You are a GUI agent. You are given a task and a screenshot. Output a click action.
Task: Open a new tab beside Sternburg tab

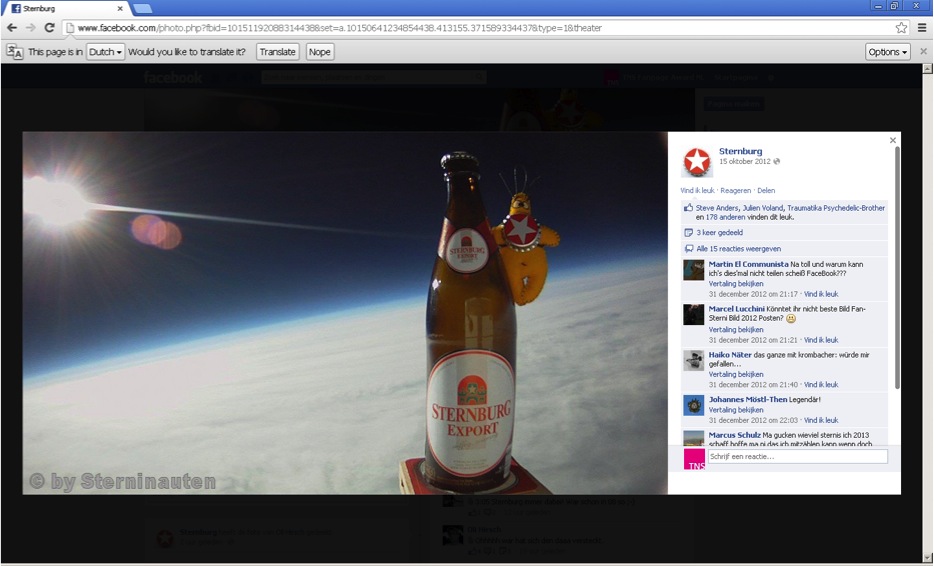(x=142, y=8)
